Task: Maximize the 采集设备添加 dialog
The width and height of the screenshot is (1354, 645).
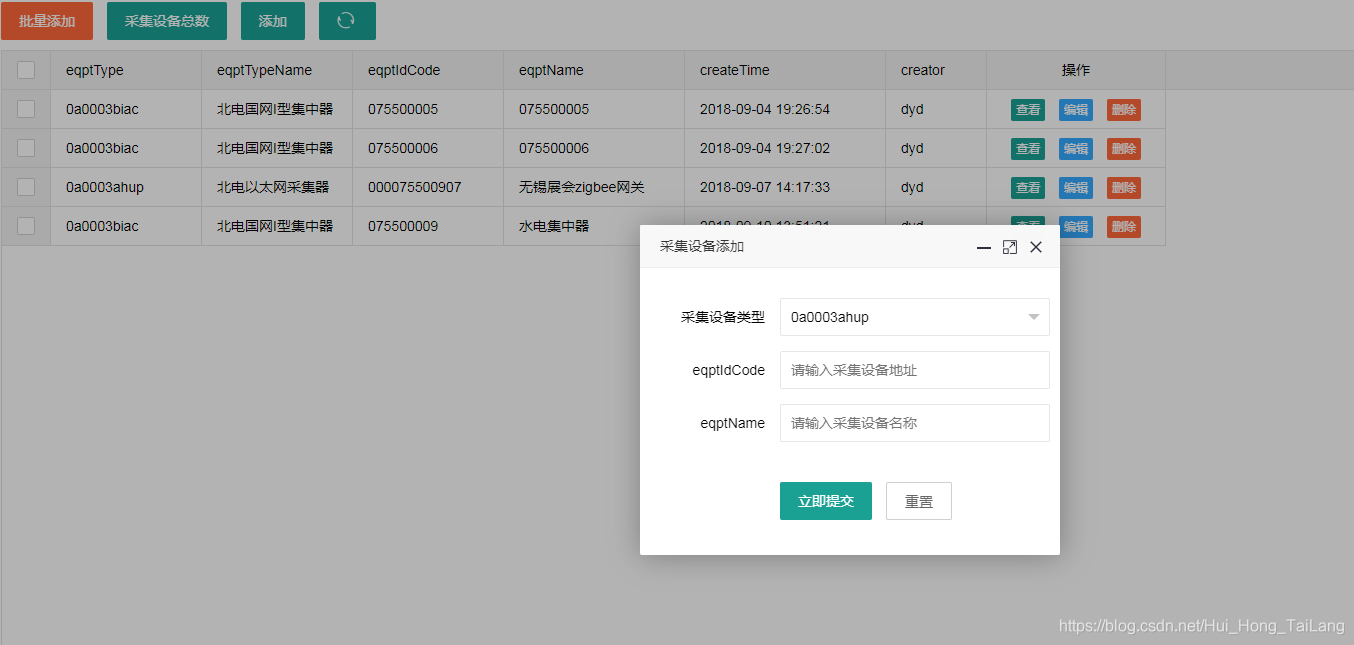Action: coord(1010,247)
